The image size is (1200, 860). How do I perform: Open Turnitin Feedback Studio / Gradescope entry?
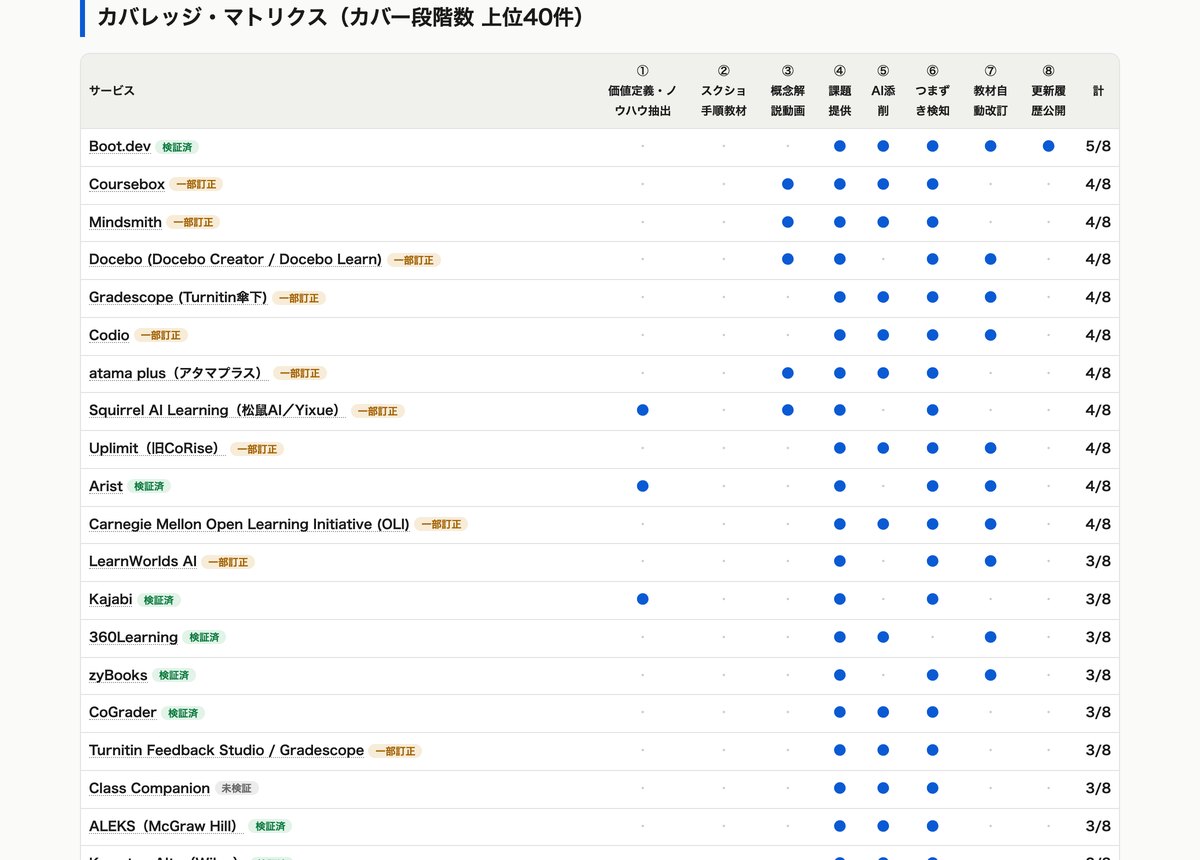coord(226,750)
